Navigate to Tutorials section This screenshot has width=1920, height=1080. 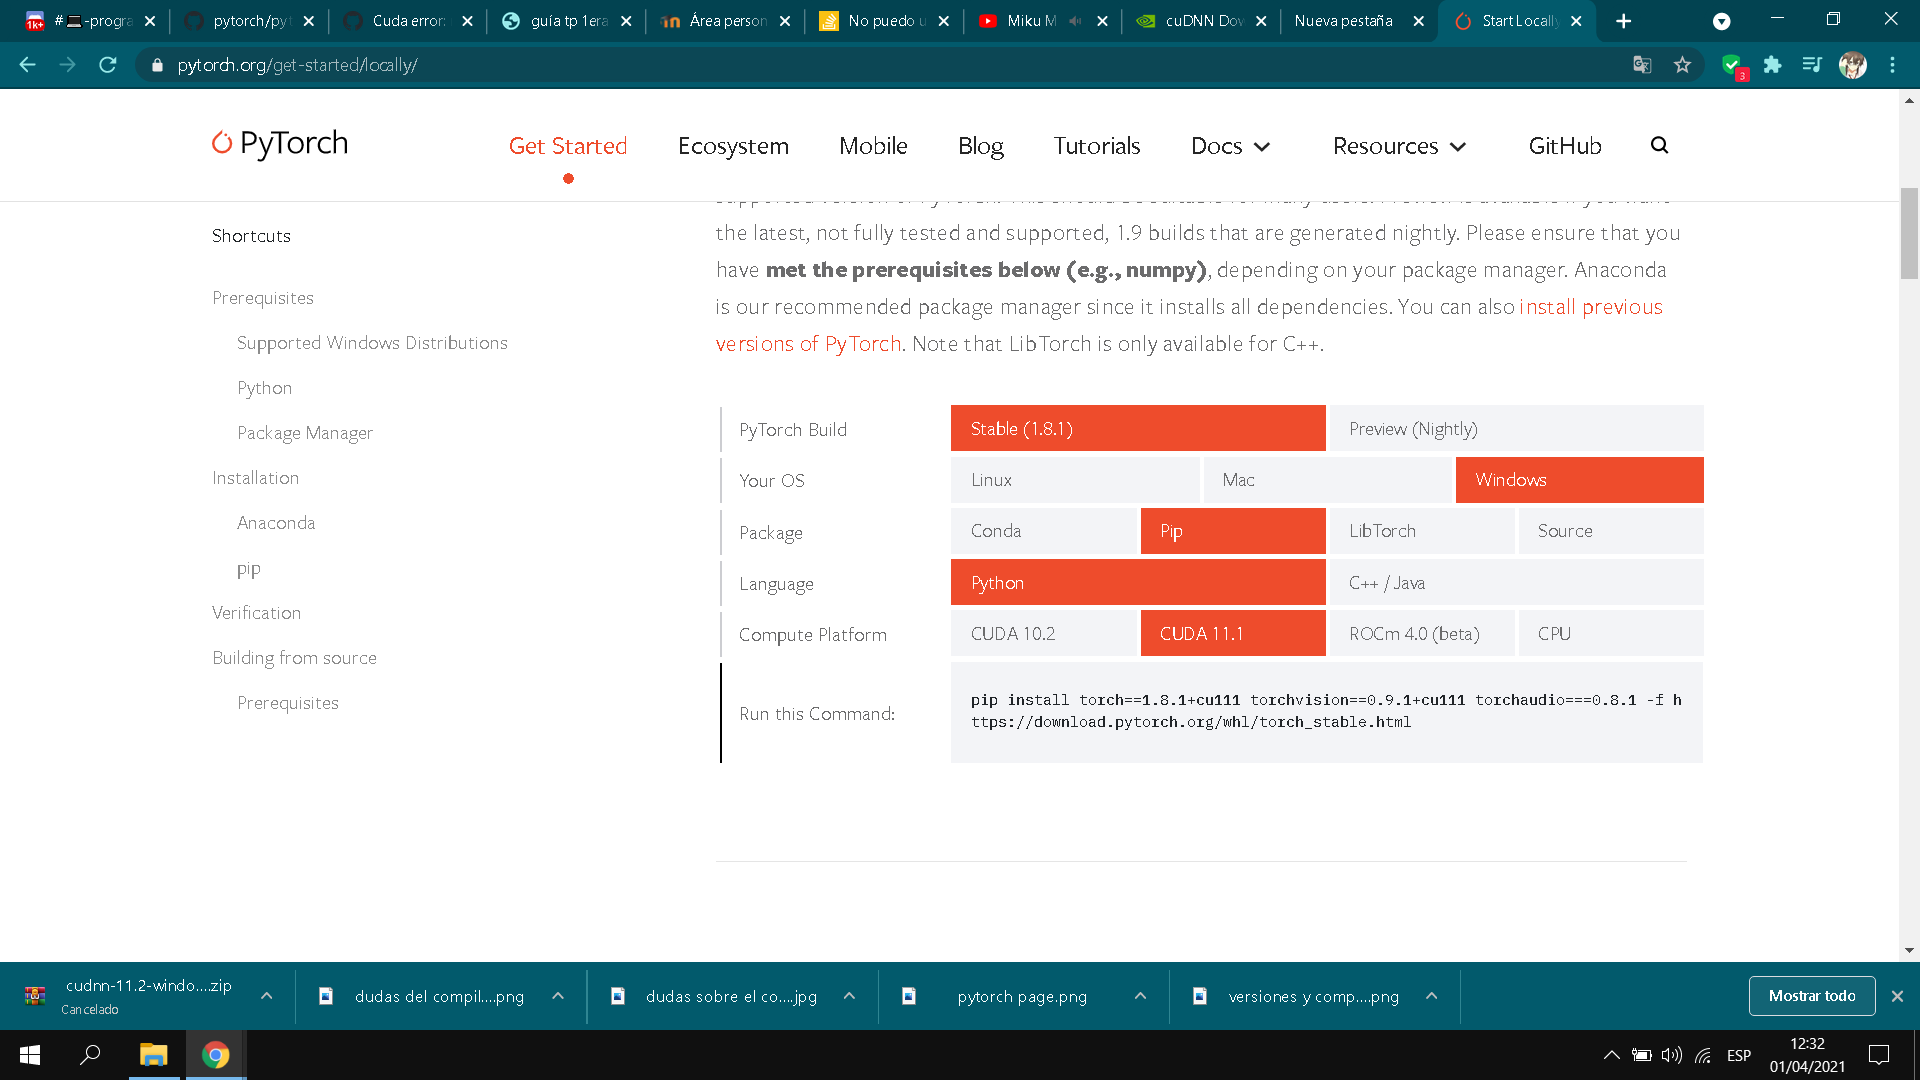pyautogui.click(x=1097, y=145)
